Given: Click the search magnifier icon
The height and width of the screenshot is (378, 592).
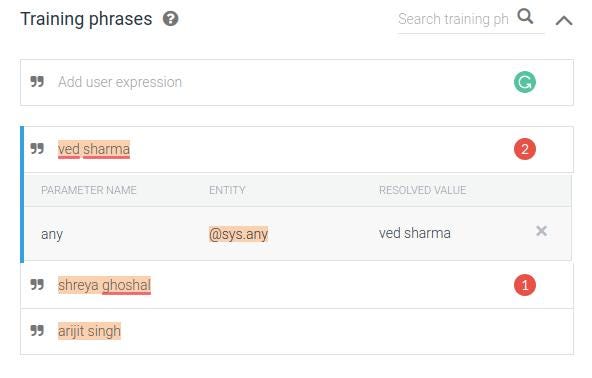Looking at the screenshot, I should click(525, 17).
